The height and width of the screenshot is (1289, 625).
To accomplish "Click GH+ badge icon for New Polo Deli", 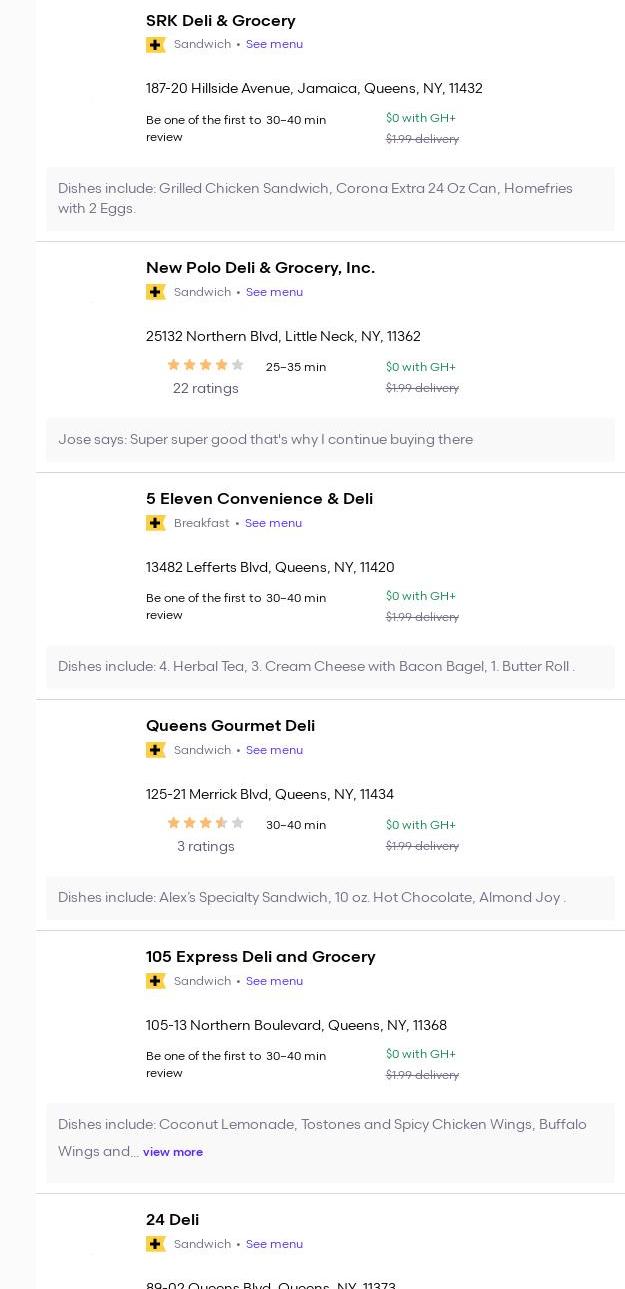I will coord(155,292).
